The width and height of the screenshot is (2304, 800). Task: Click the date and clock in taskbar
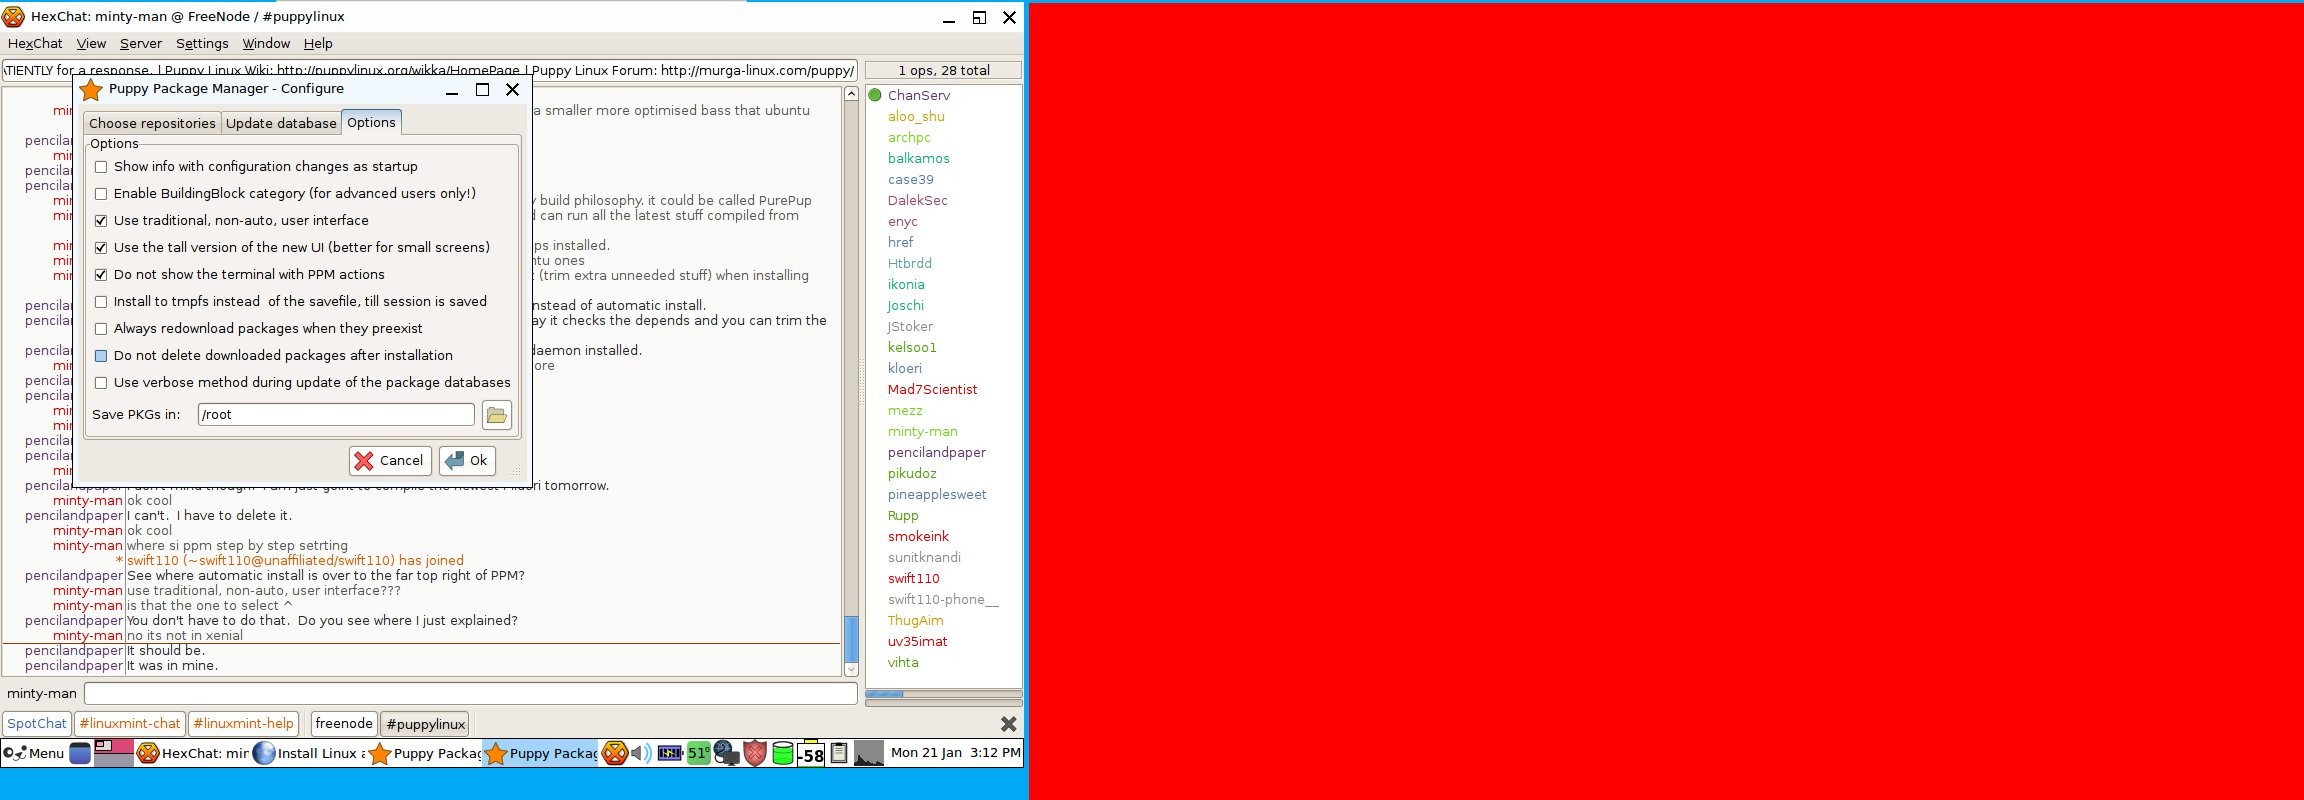pos(956,752)
